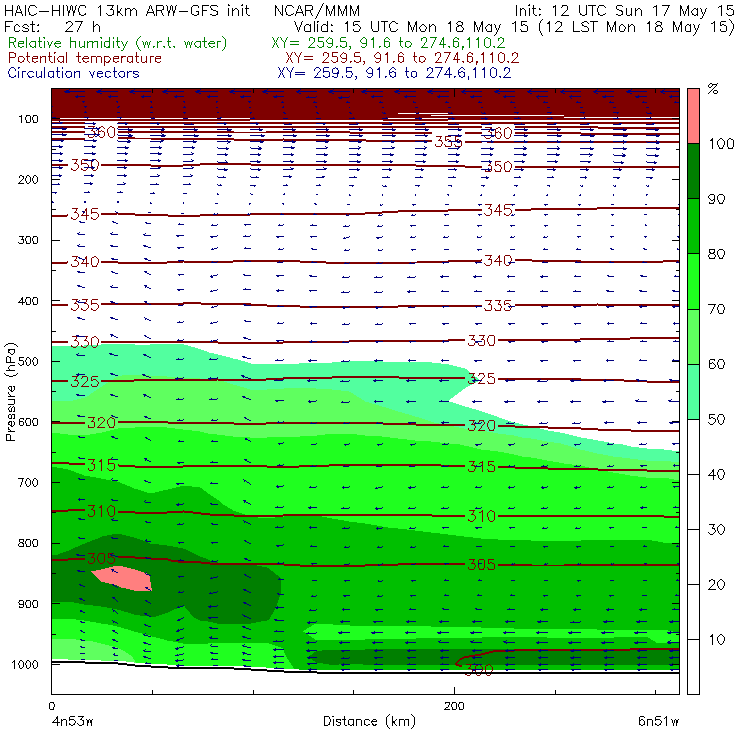Click the '6n51w' end location label
Viewport: 740px width, 740px height.
(x=658, y=722)
